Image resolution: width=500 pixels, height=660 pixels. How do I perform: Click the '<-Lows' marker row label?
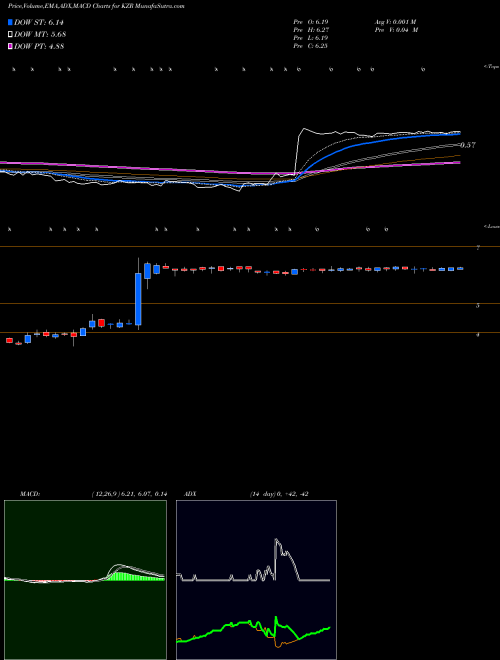pyautogui.click(x=491, y=226)
